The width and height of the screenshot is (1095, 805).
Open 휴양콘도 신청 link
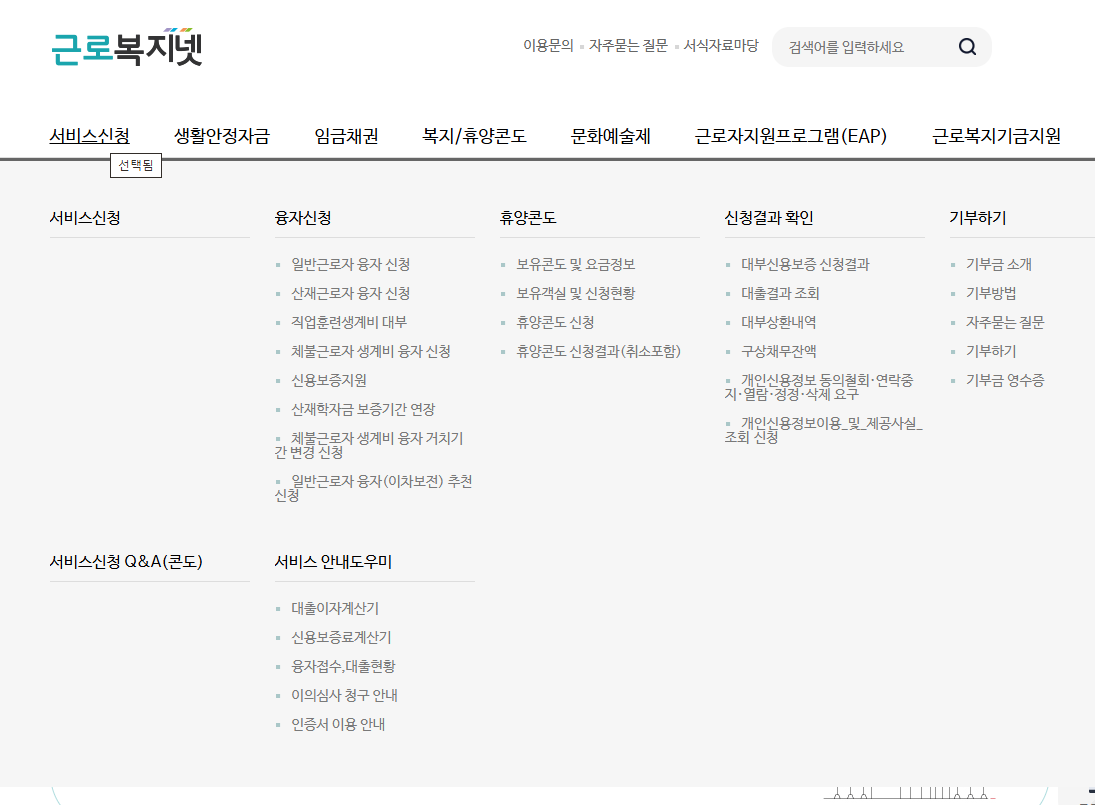555,322
